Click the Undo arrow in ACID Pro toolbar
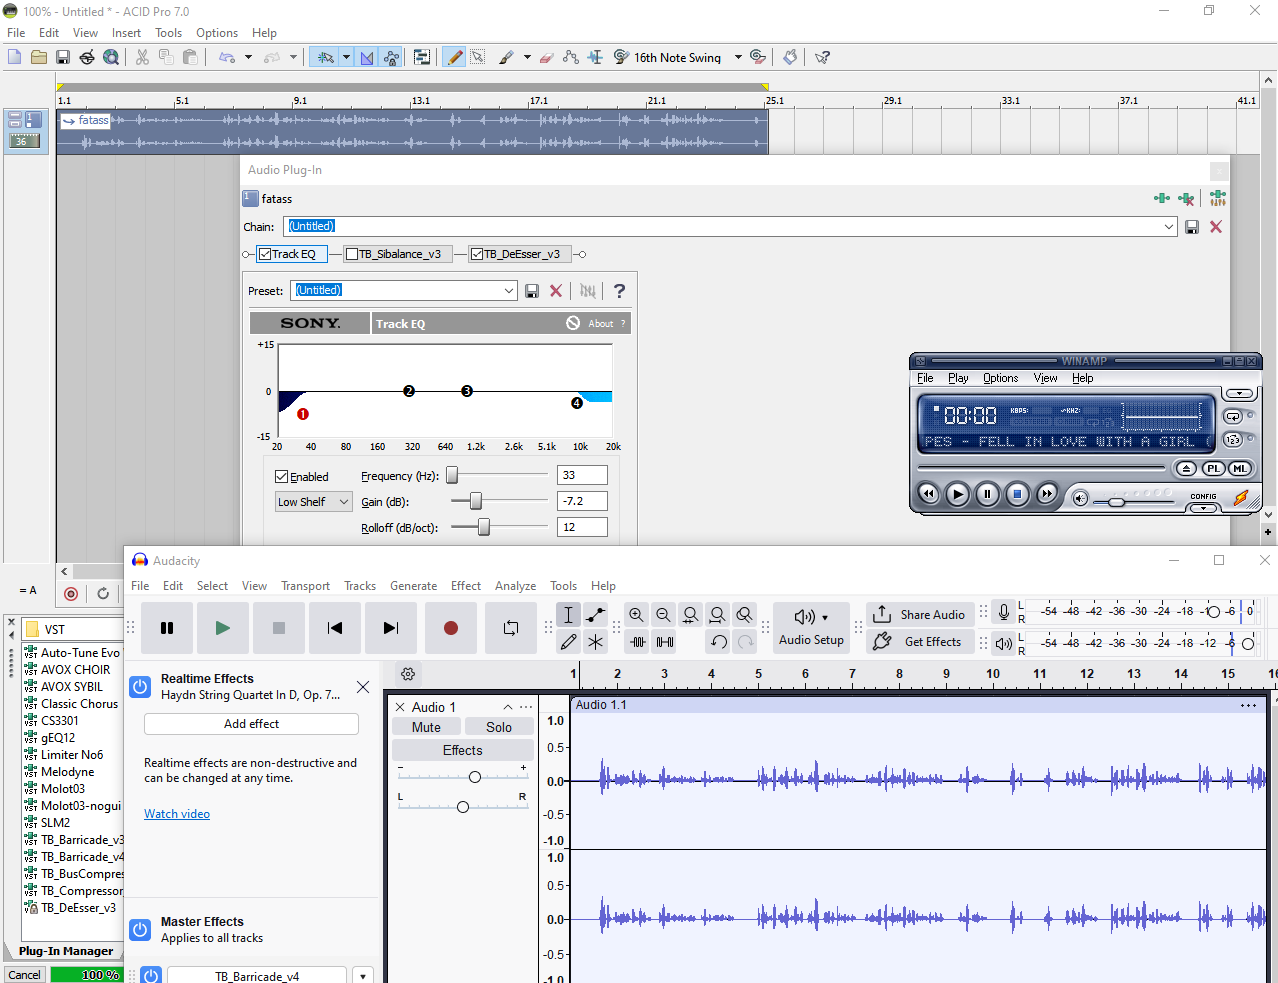 click(227, 57)
